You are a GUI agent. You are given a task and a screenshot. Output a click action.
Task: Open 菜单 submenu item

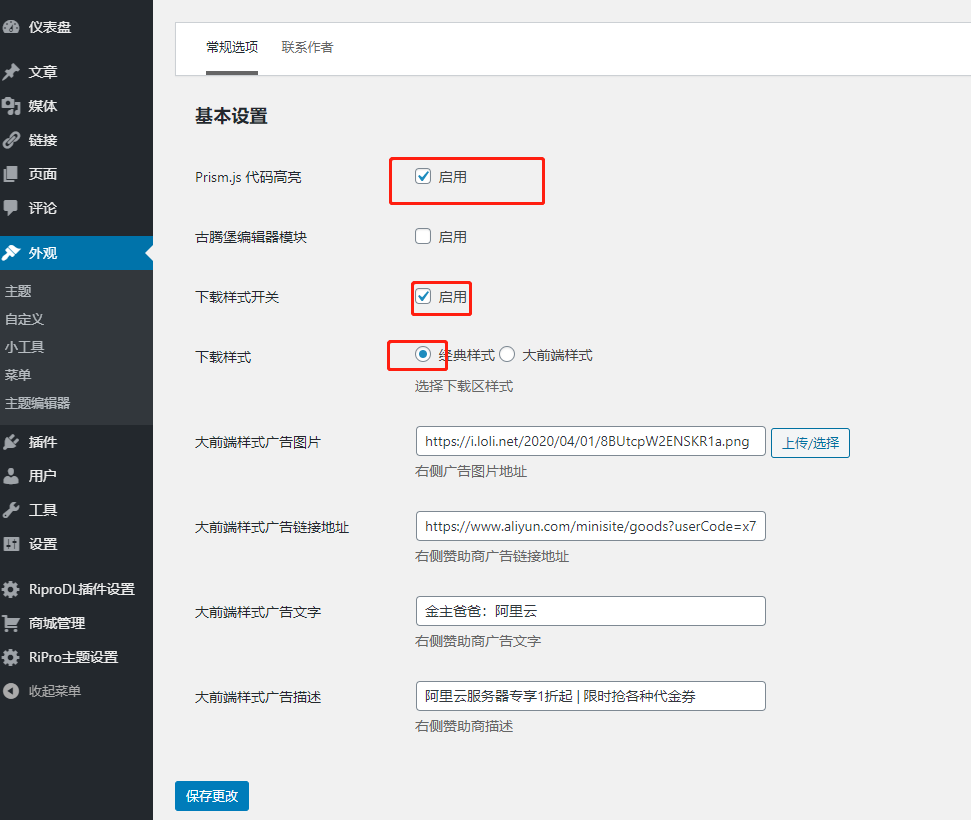click(18, 375)
